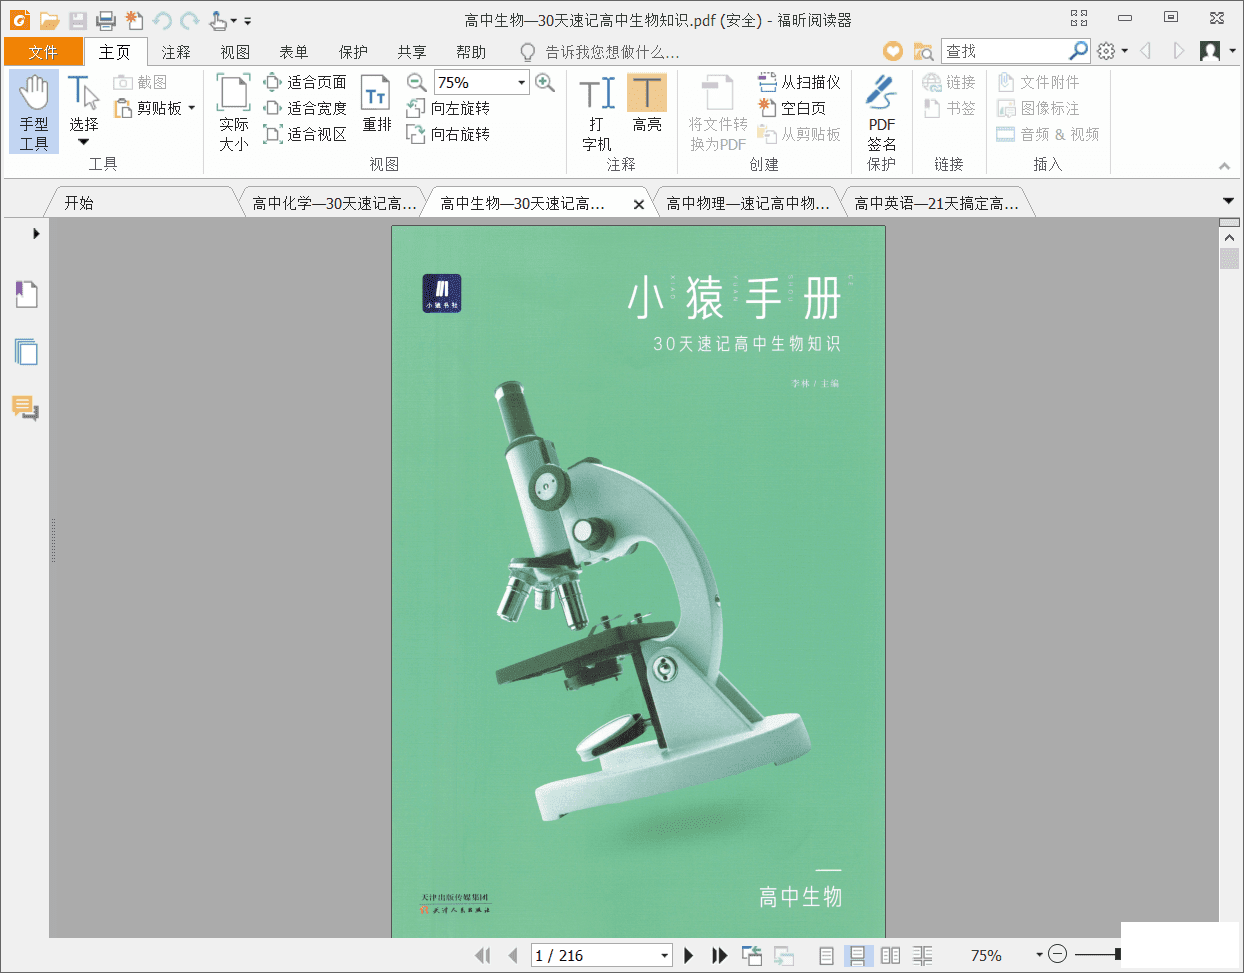Screen dimensions: 1244x973
Task: Jump to the last page
Action: (x=719, y=955)
